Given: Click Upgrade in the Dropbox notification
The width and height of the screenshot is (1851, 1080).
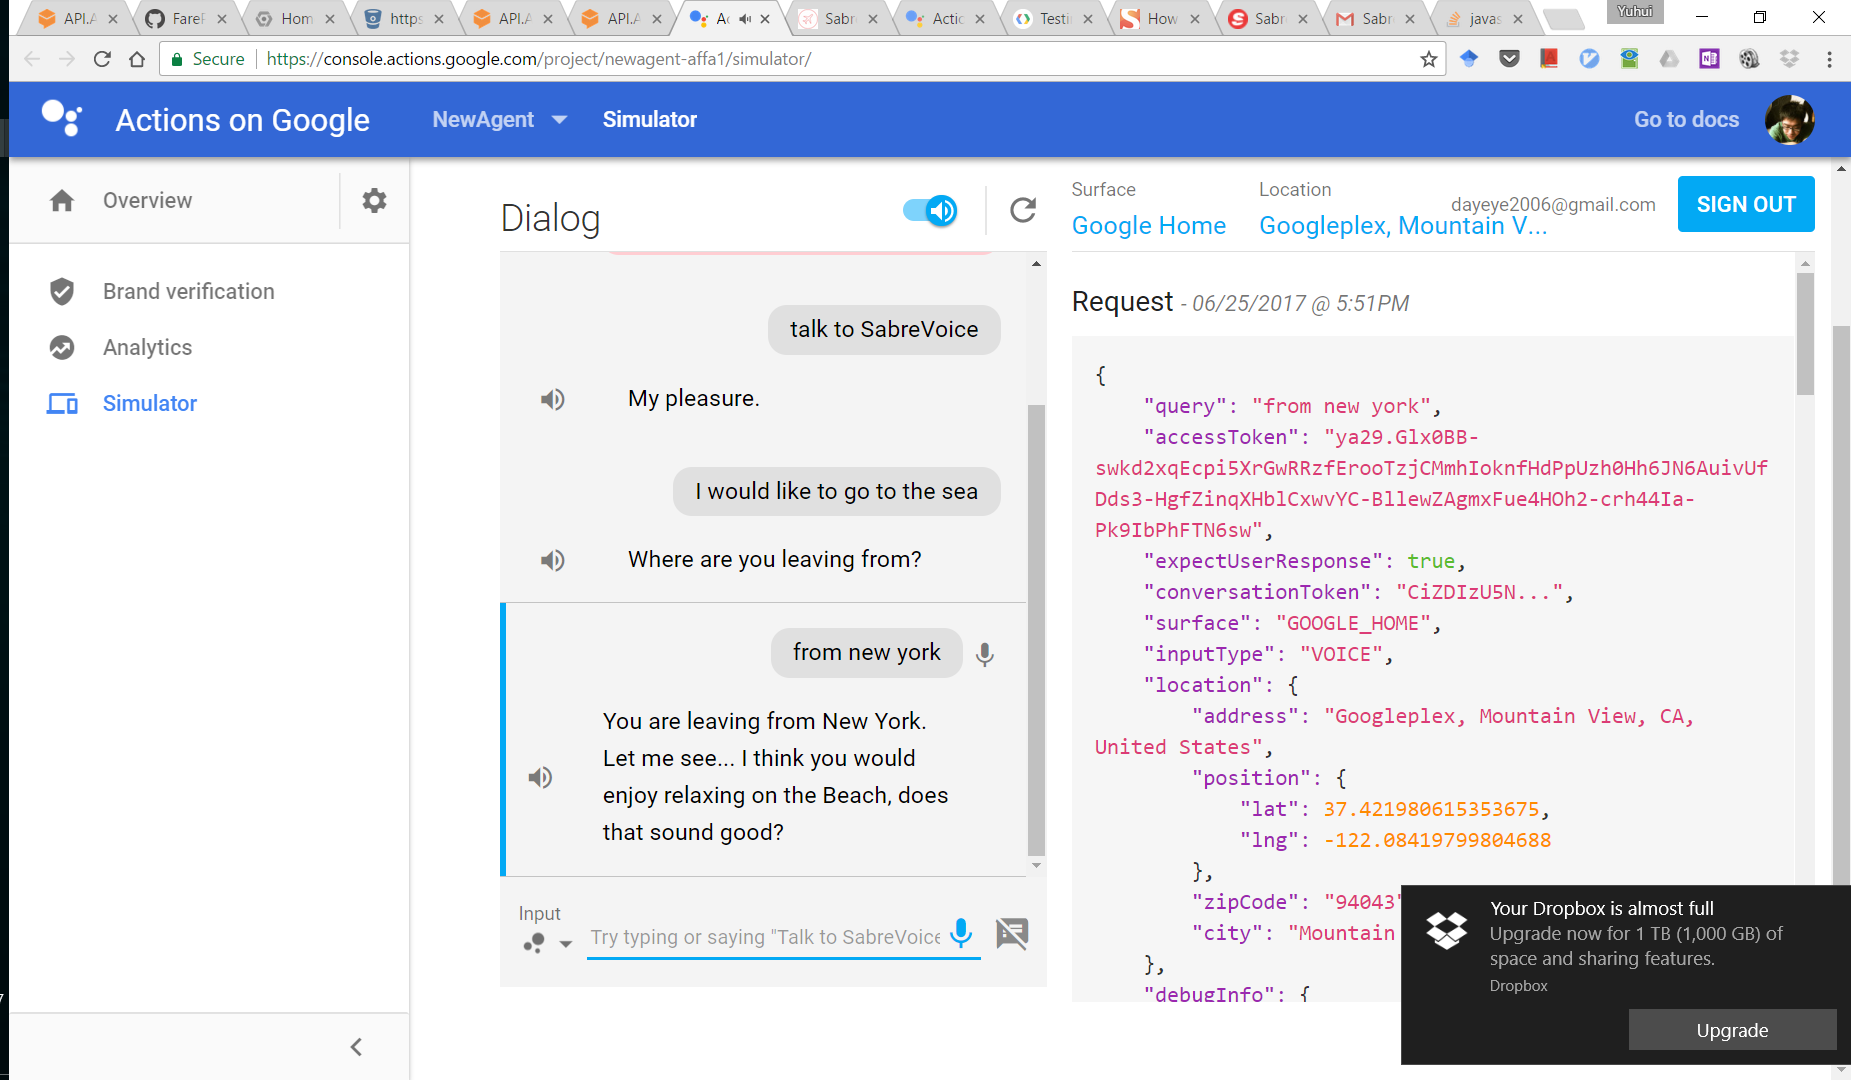Looking at the screenshot, I should (1732, 1030).
